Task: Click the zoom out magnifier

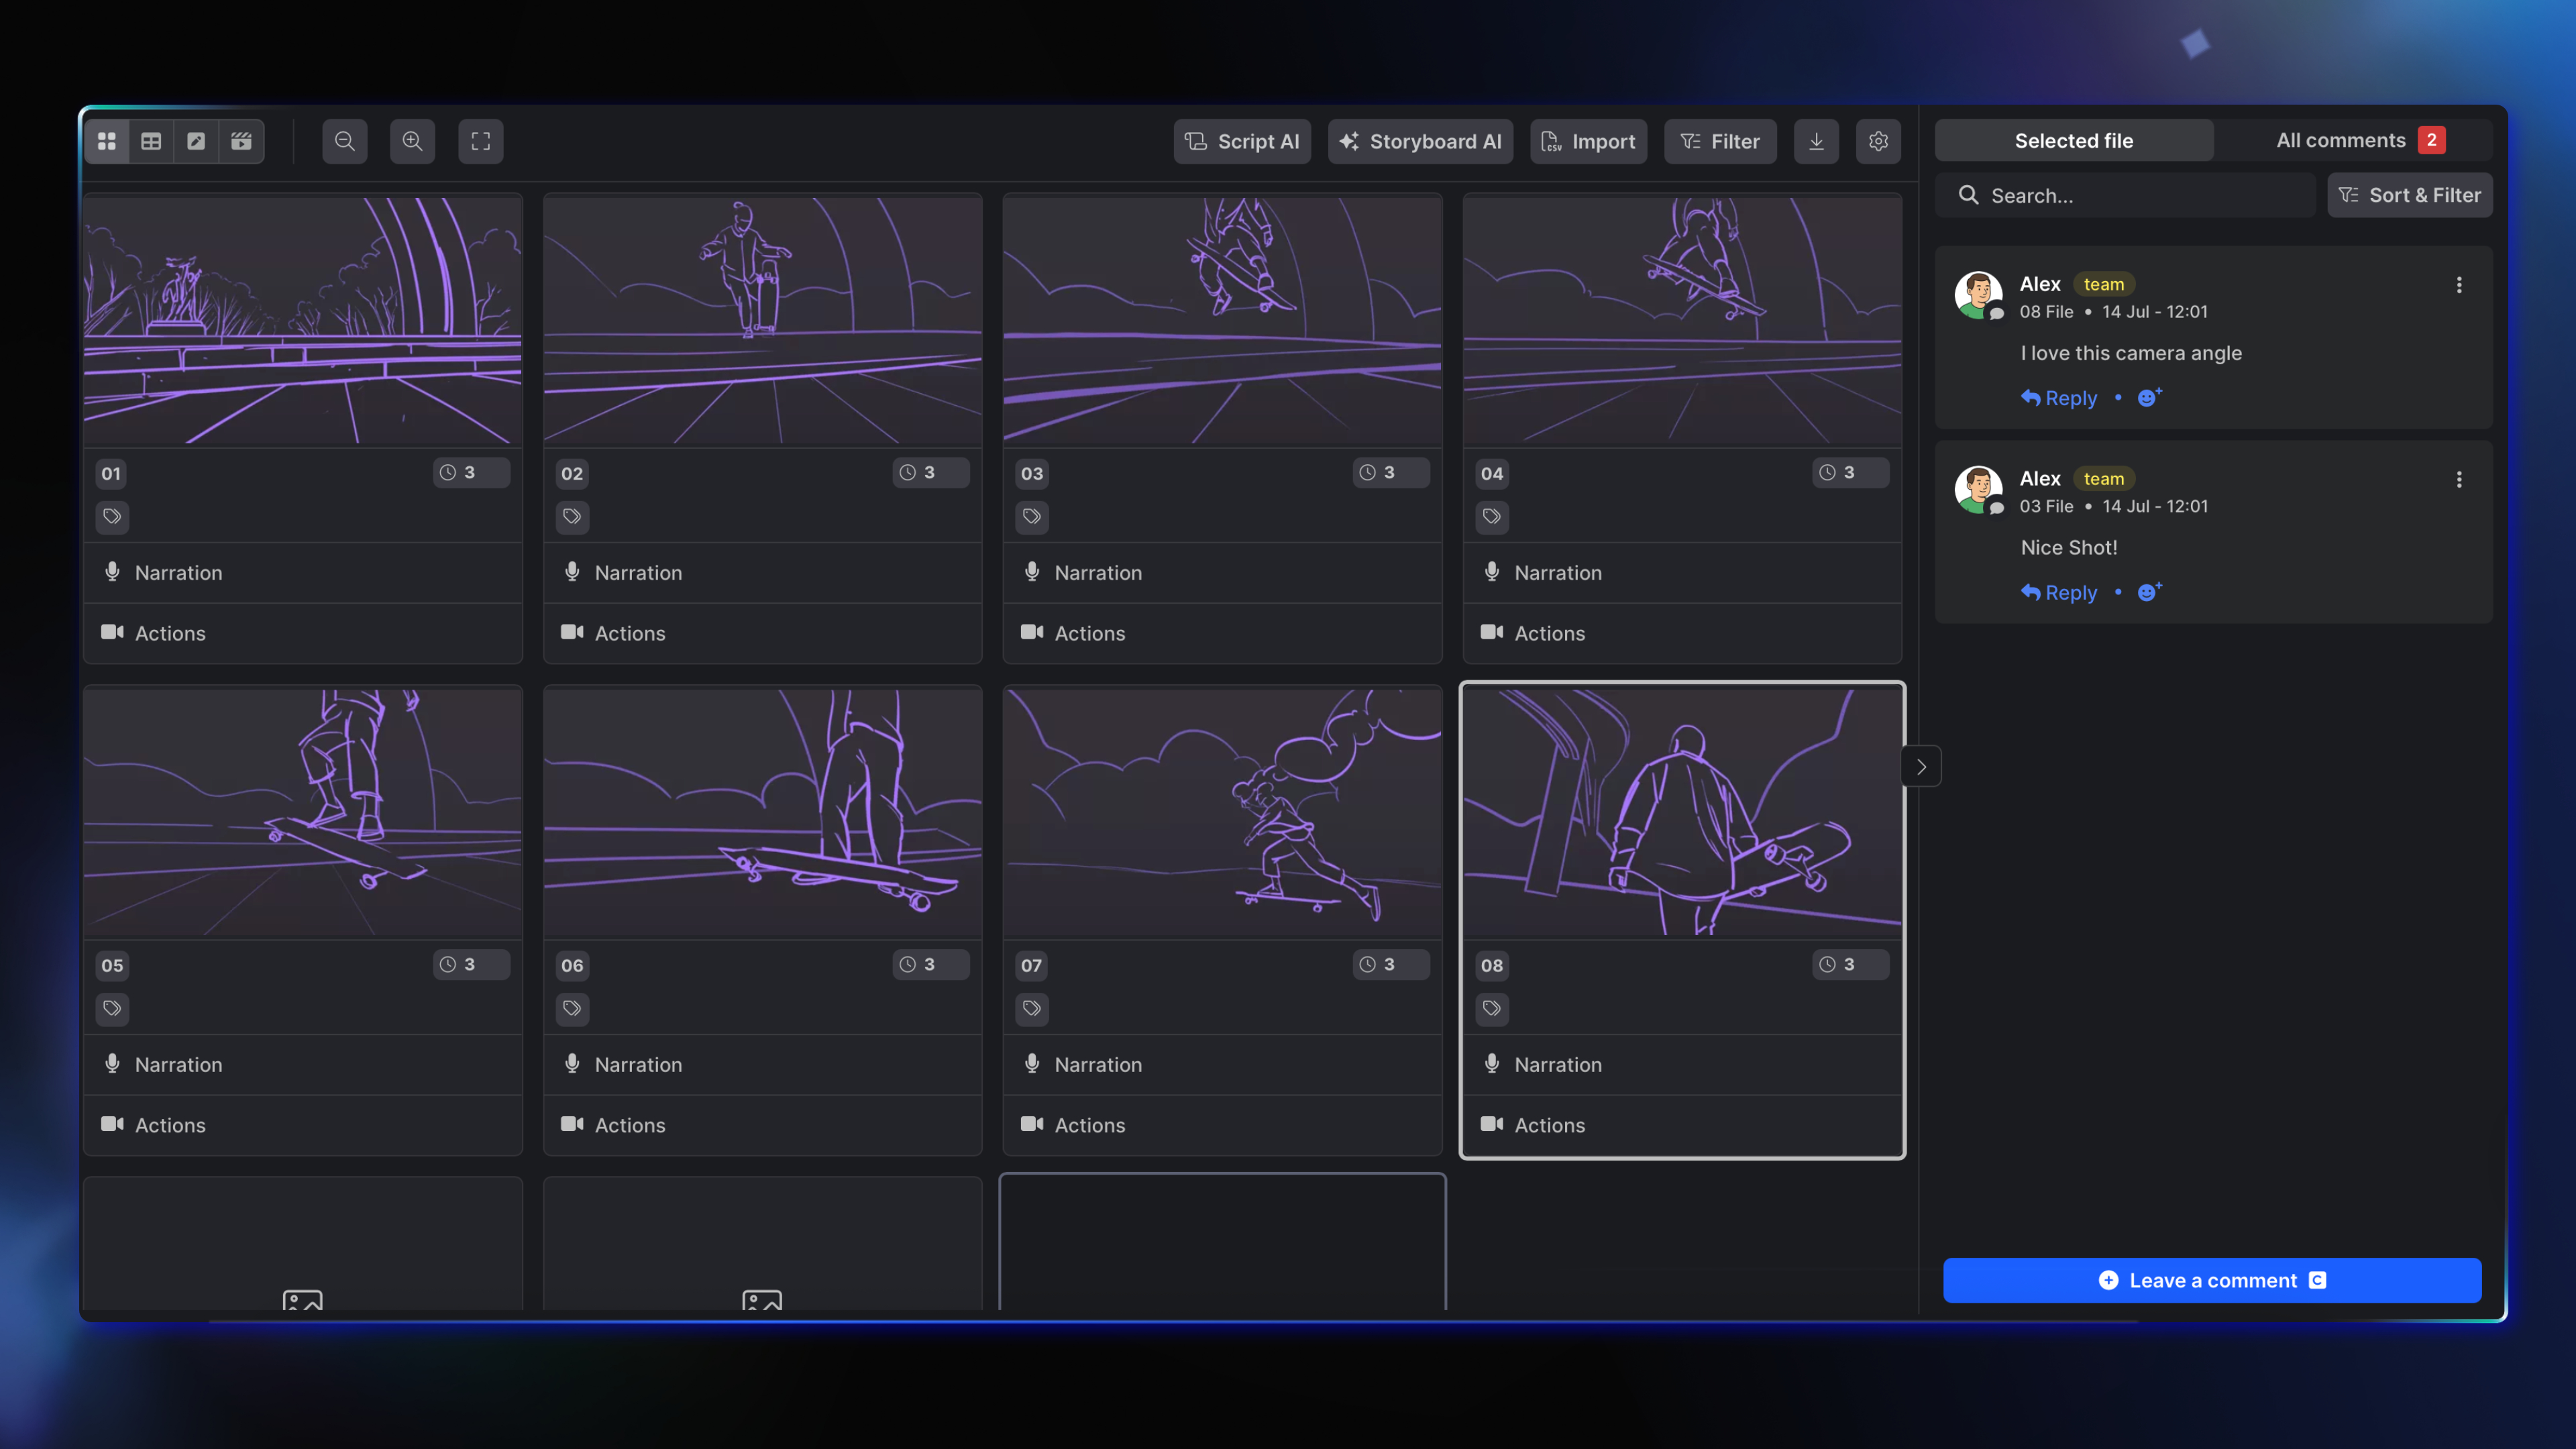Action: [x=344, y=141]
